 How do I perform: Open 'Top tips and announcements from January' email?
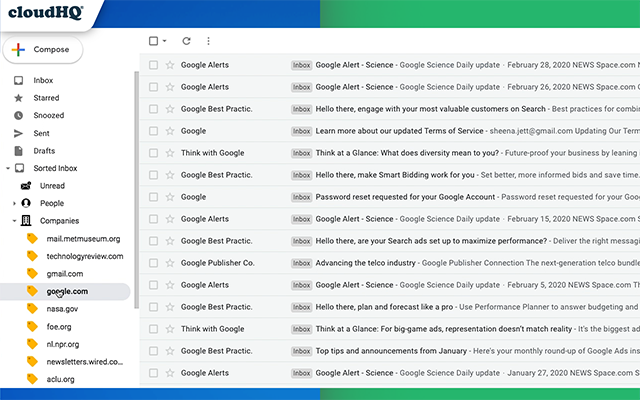click(x=391, y=351)
